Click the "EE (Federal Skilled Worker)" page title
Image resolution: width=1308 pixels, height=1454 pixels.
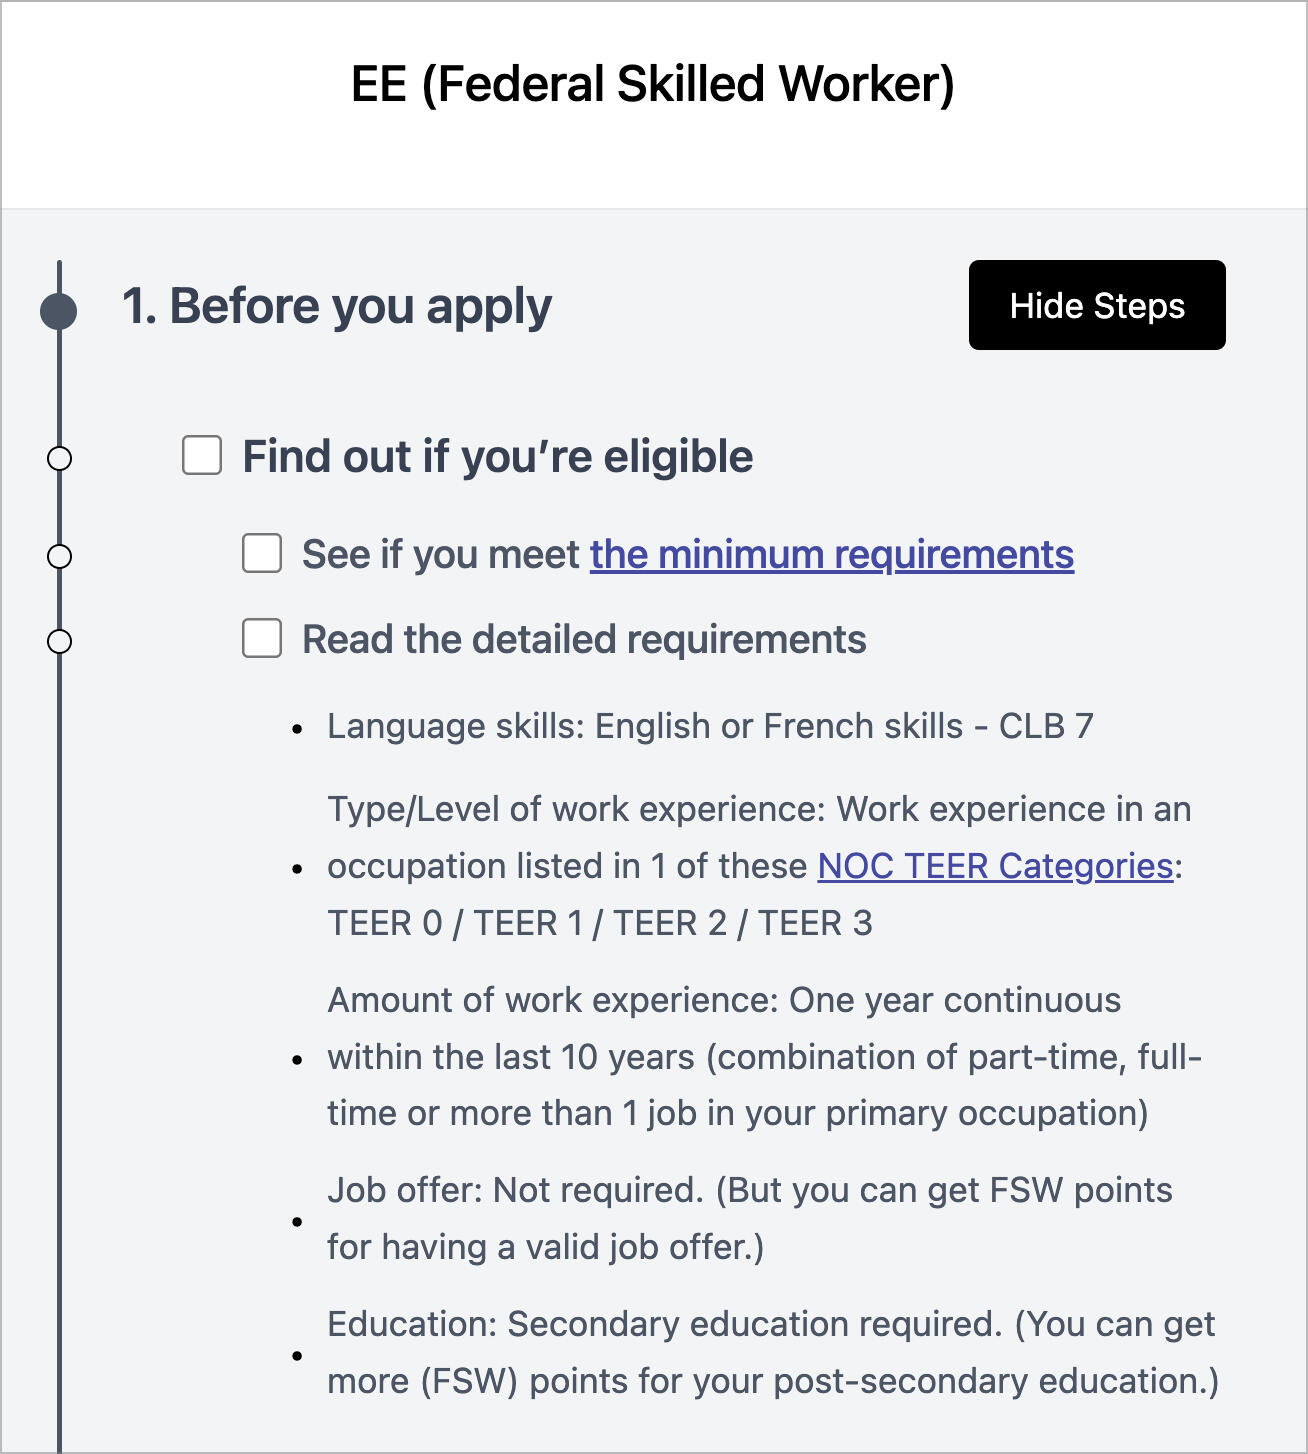click(x=653, y=84)
